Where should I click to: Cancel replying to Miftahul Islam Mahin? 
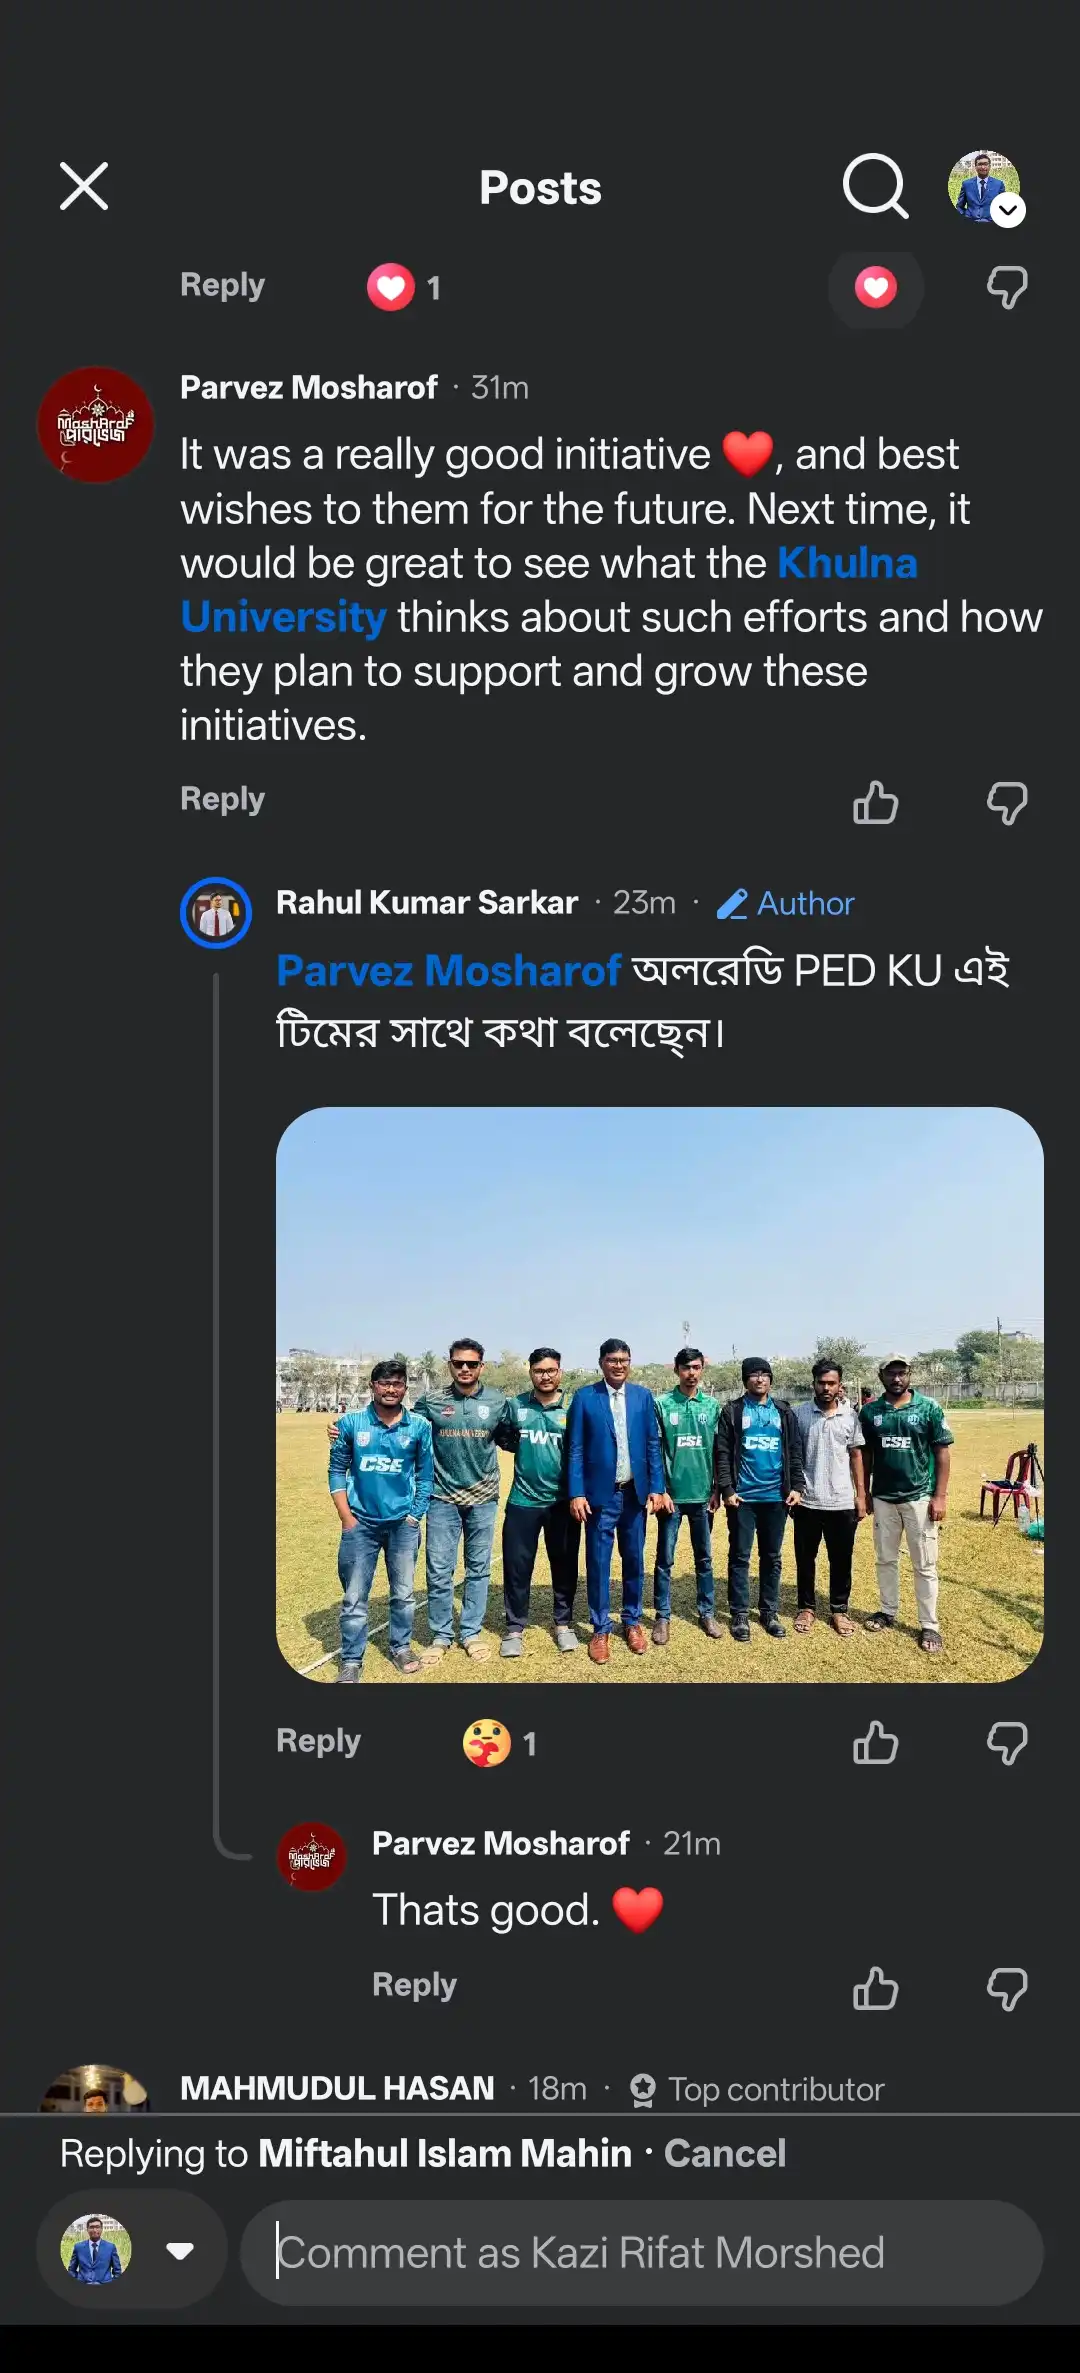point(725,2153)
